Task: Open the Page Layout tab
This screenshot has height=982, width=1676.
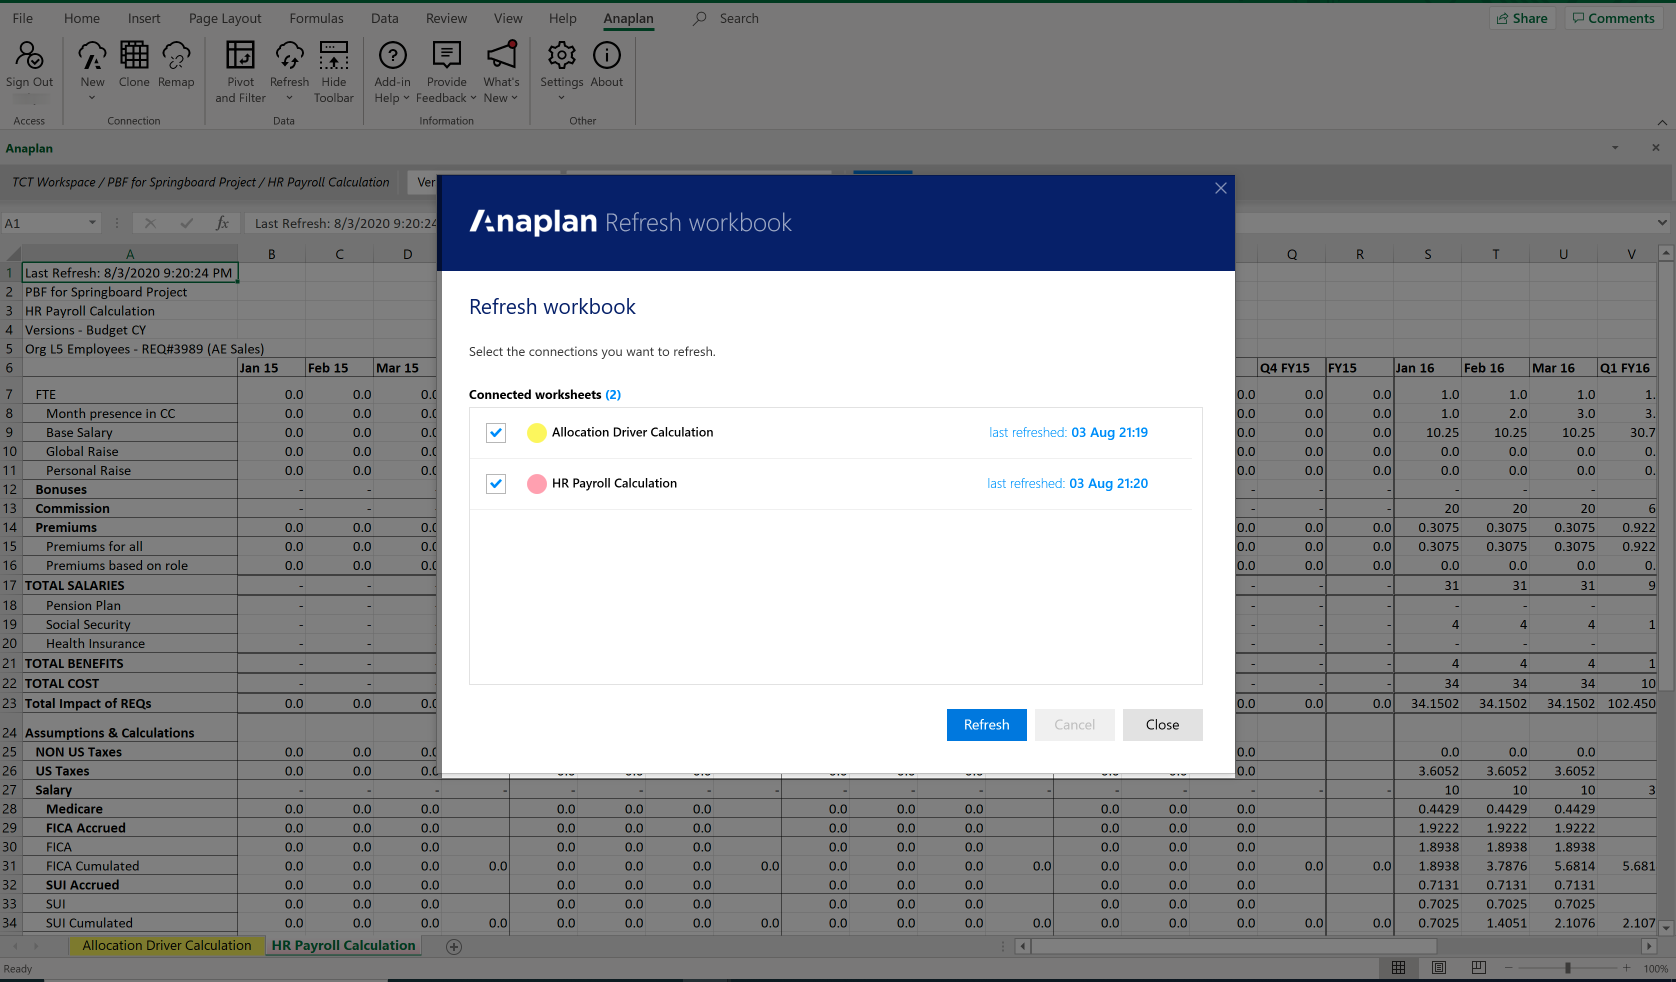Action: (225, 18)
